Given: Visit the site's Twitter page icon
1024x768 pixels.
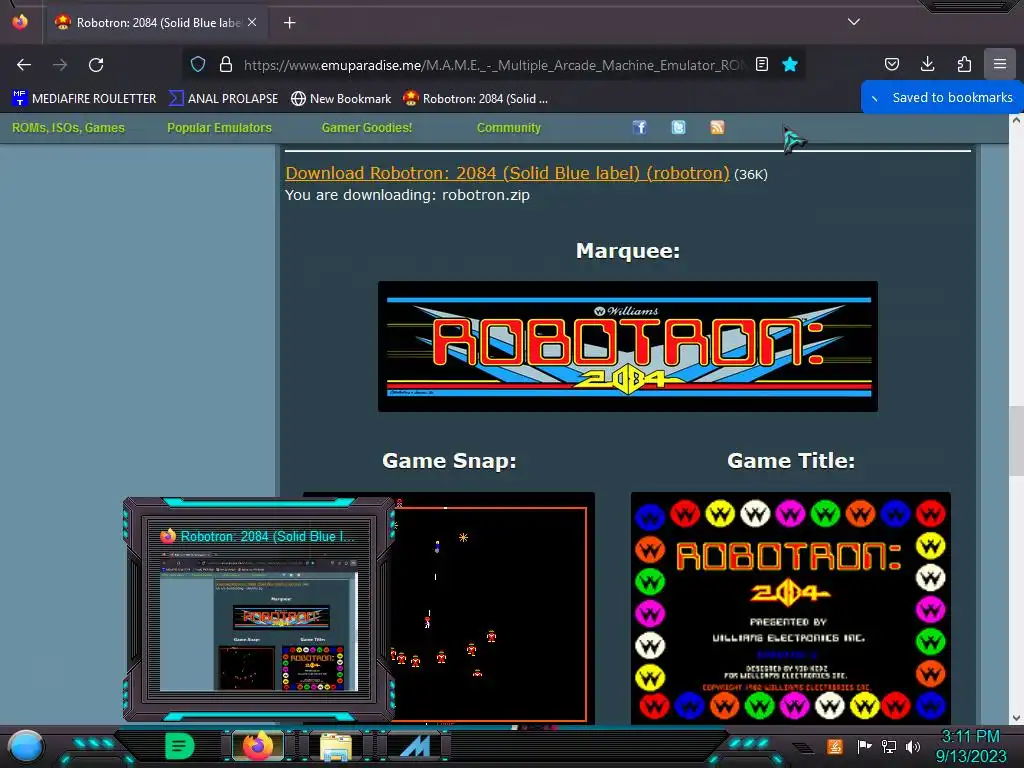Looking at the screenshot, I should [x=679, y=127].
